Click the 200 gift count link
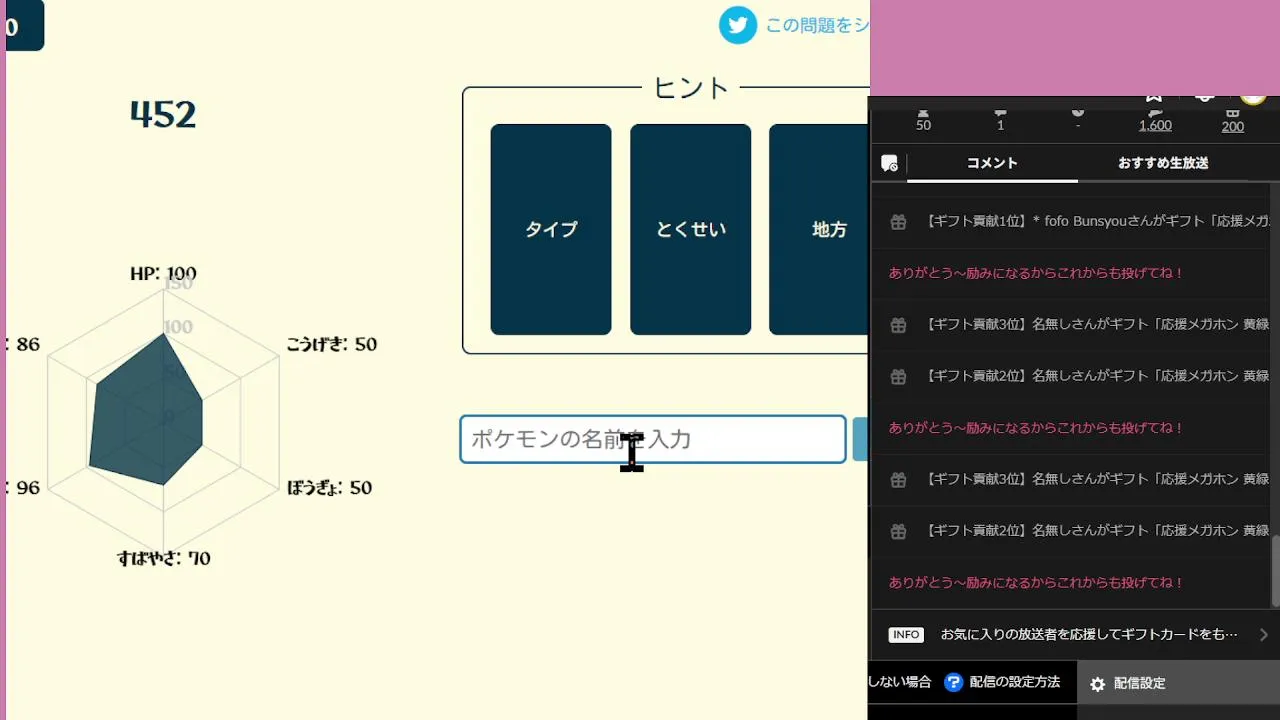Viewport: 1280px width, 720px height. click(1233, 125)
